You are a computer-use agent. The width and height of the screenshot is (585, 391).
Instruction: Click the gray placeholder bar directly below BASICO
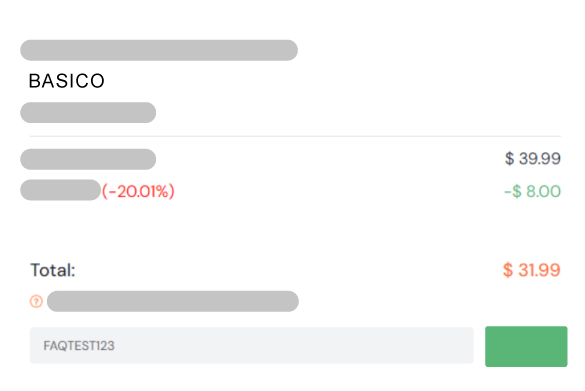[88, 113]
